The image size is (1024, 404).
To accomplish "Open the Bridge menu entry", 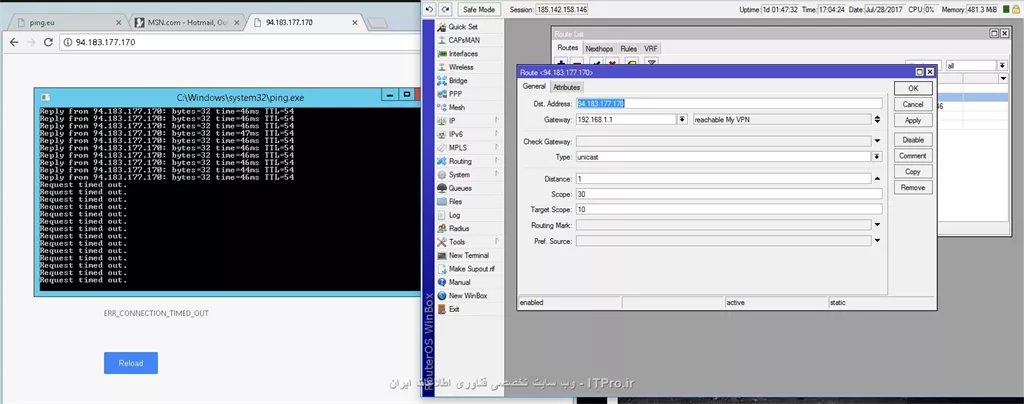I will (x=458, y=80).
